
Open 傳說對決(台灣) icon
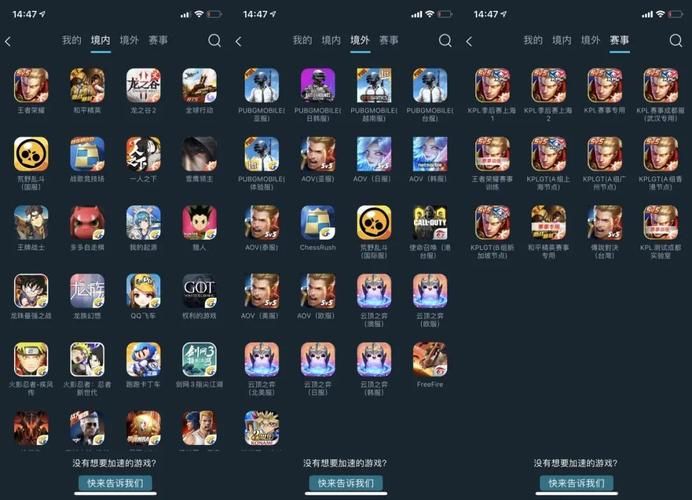click(605, 222)
